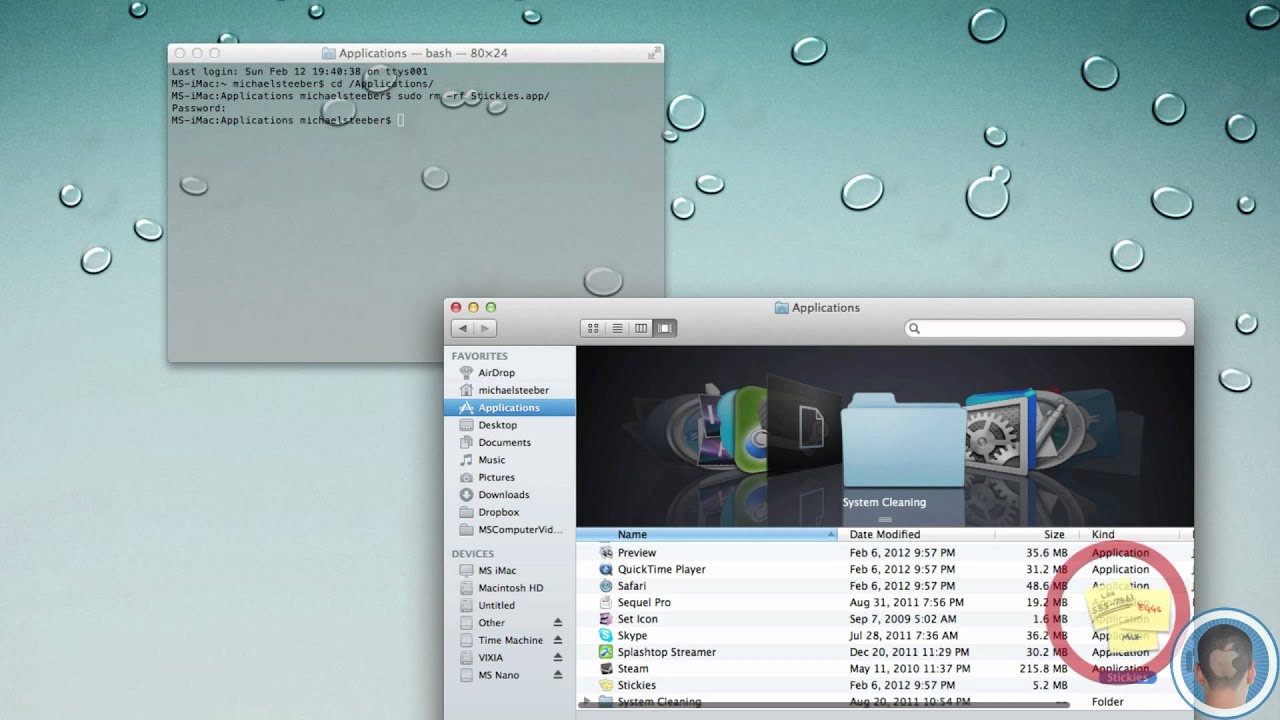Switch Finder to icon view
1280x720 pixels.
point(593,328)
